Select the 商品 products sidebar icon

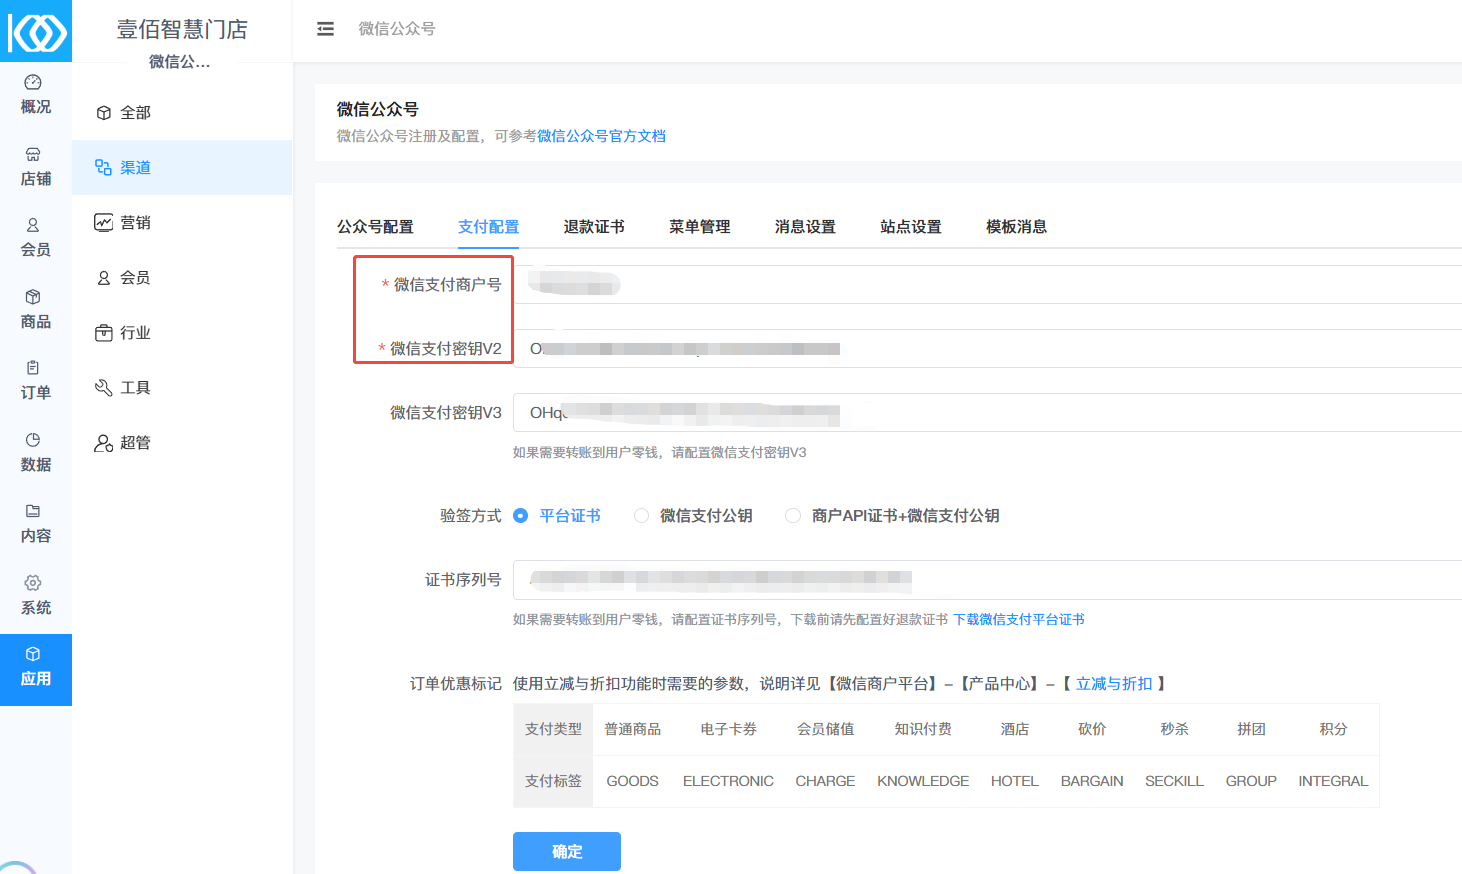click(33, 297)
